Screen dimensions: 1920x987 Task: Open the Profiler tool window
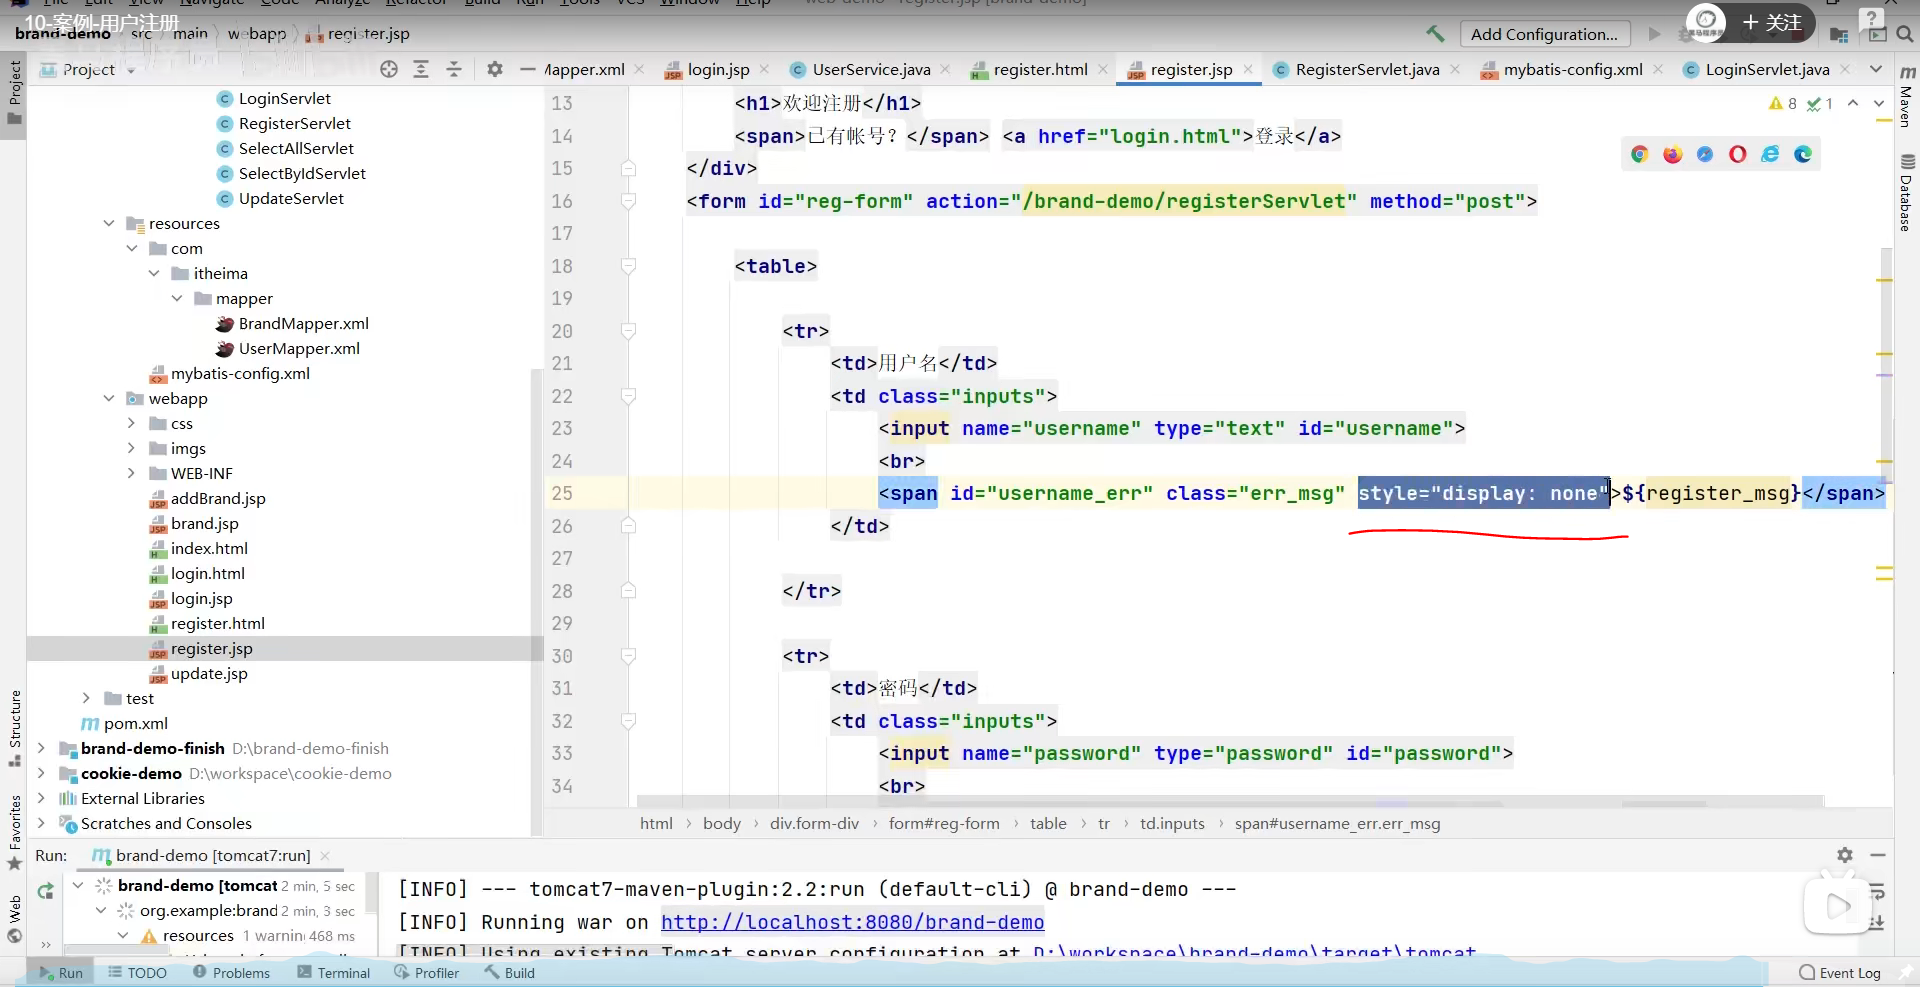click(x=427, y=973)
